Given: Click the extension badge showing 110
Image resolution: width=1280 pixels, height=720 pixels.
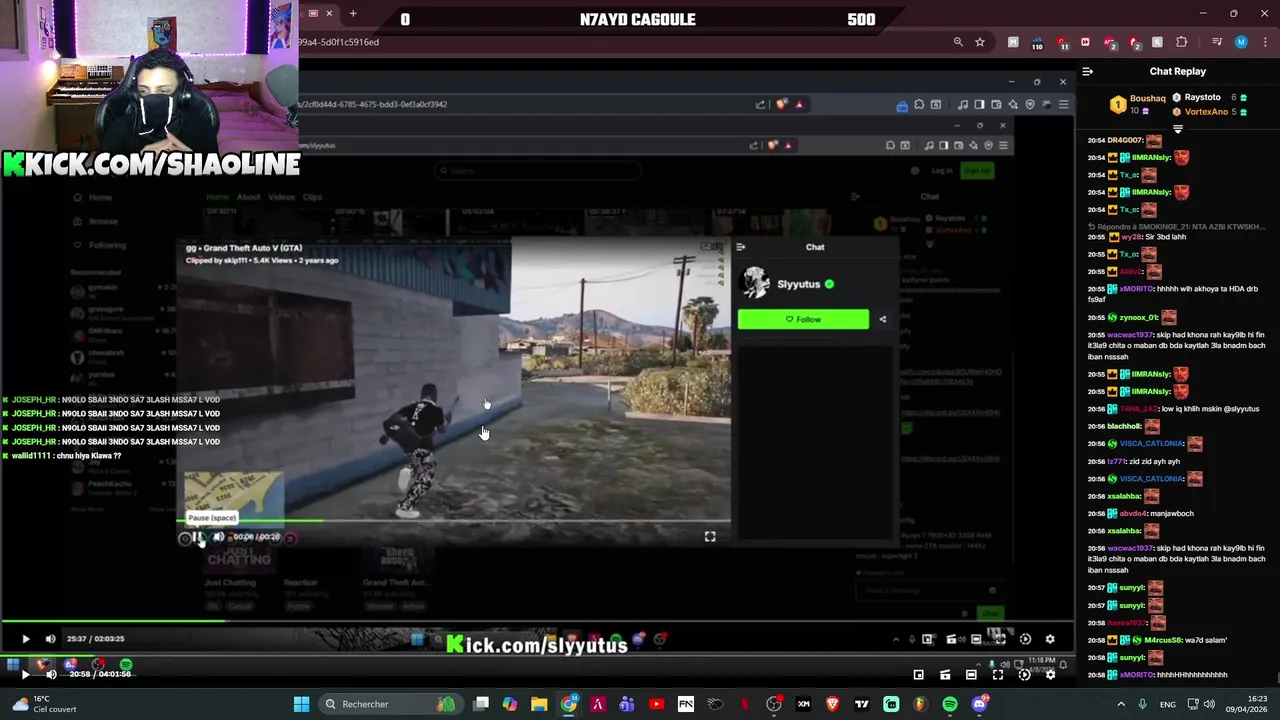Looking at the screenshot, I should (x=1037, y=43).
